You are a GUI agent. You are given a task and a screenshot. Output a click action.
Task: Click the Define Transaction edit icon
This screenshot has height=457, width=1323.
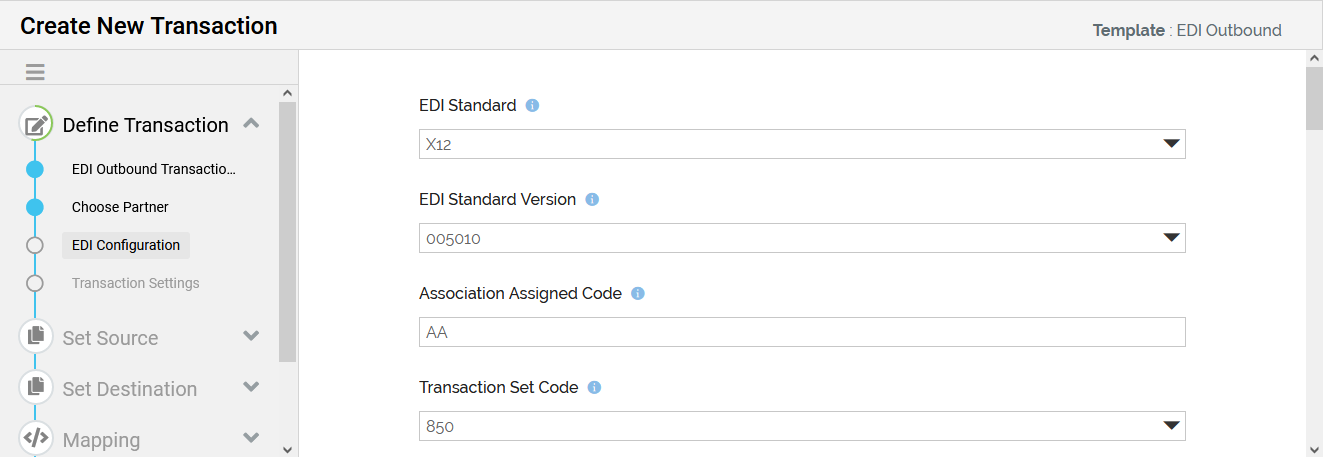36,125
